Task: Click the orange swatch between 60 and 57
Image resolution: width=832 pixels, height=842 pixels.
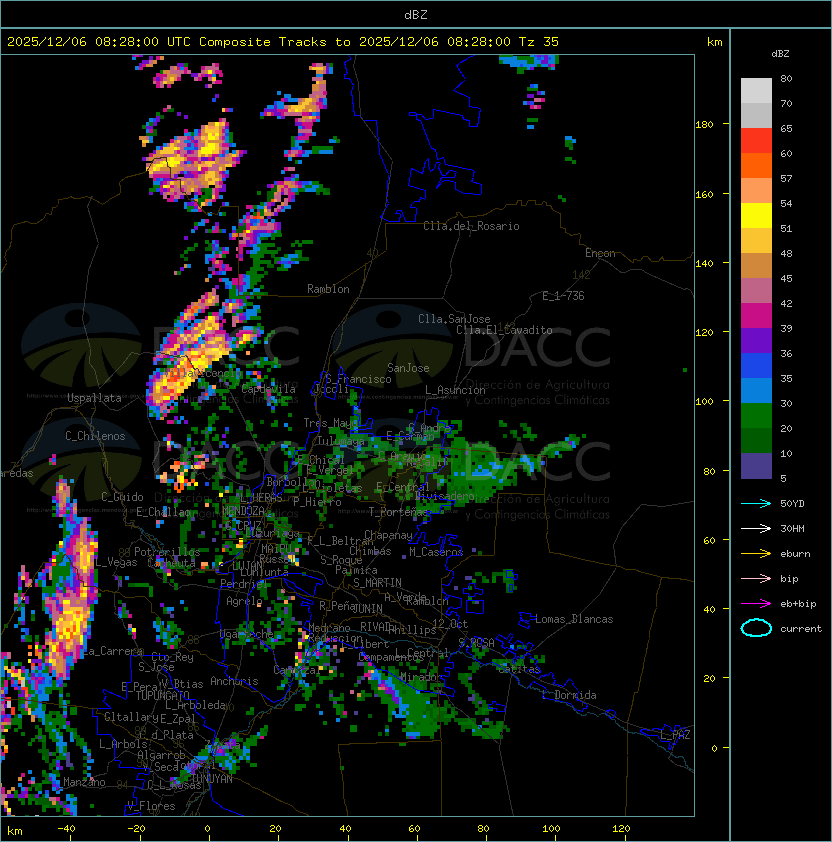Action: coord(756,165)
